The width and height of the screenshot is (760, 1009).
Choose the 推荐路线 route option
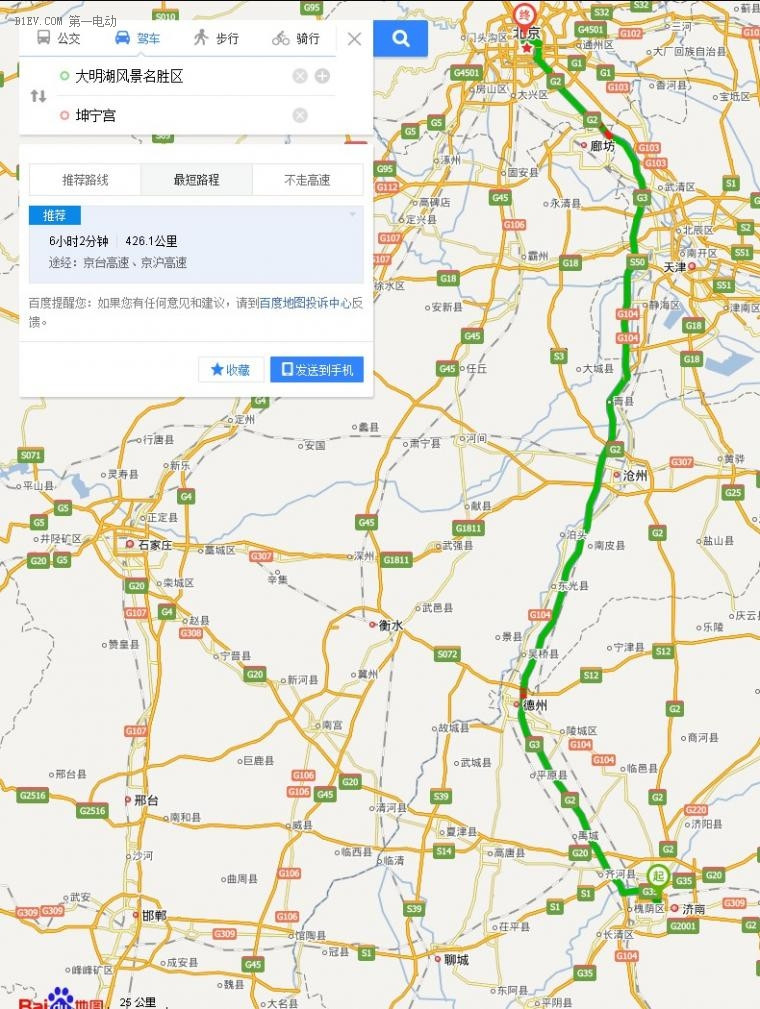85,180
